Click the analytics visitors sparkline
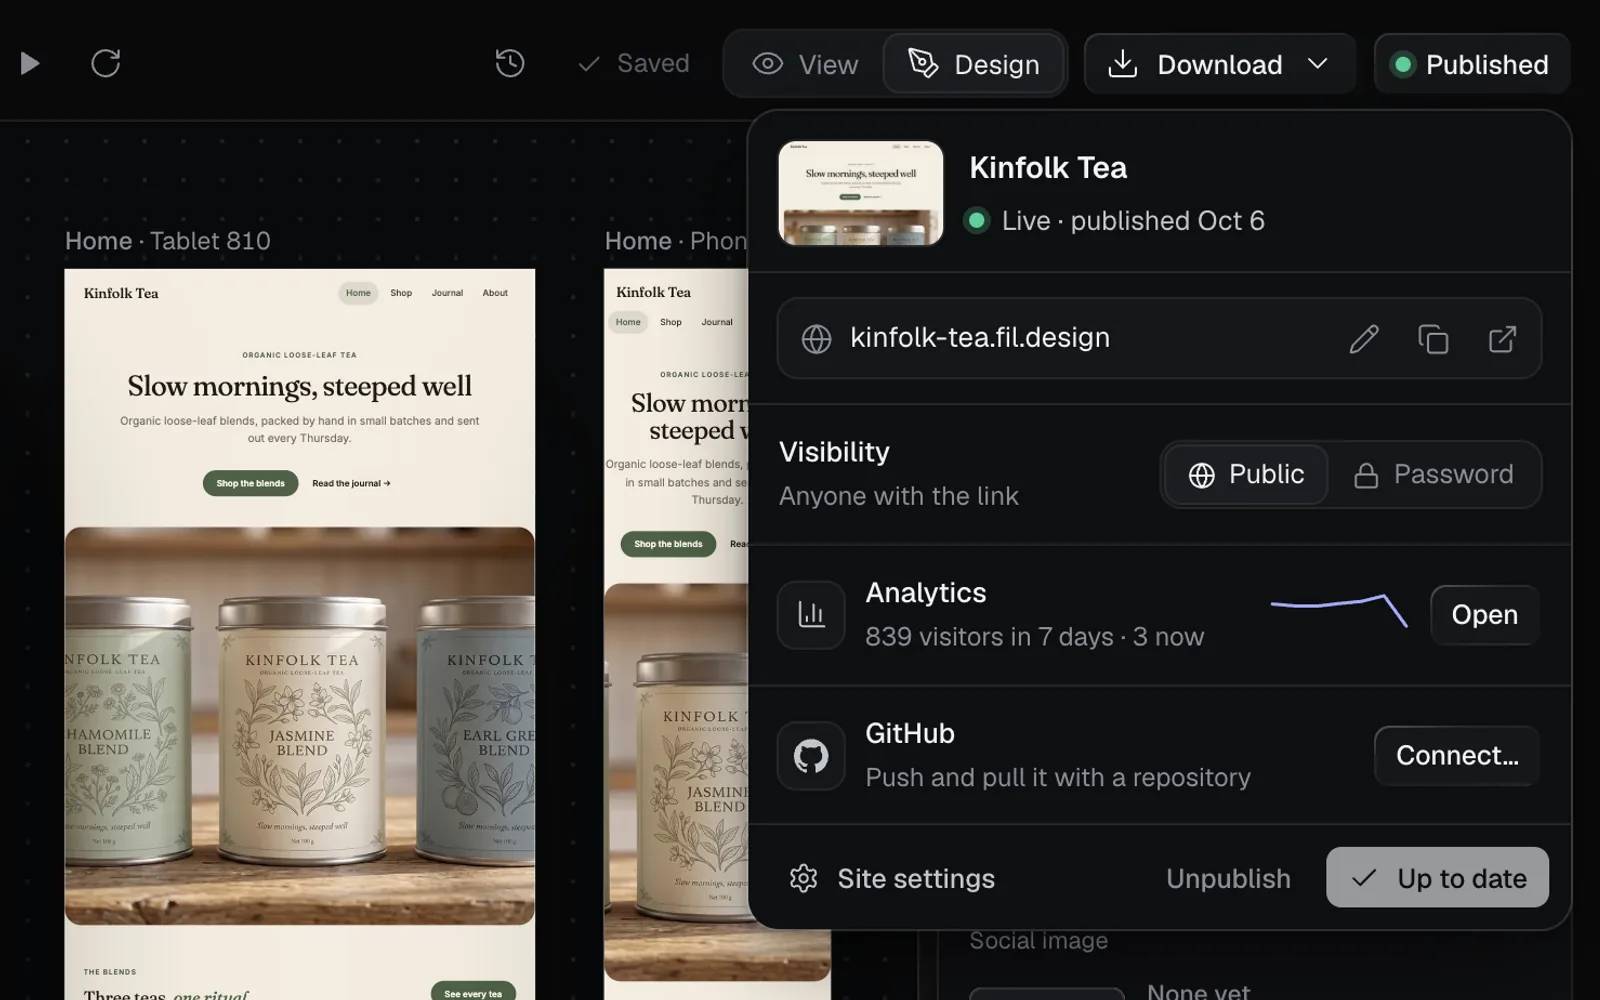Image resolution: width=1600 pixels, height=1000 pixels. [x=1339, y=609]
